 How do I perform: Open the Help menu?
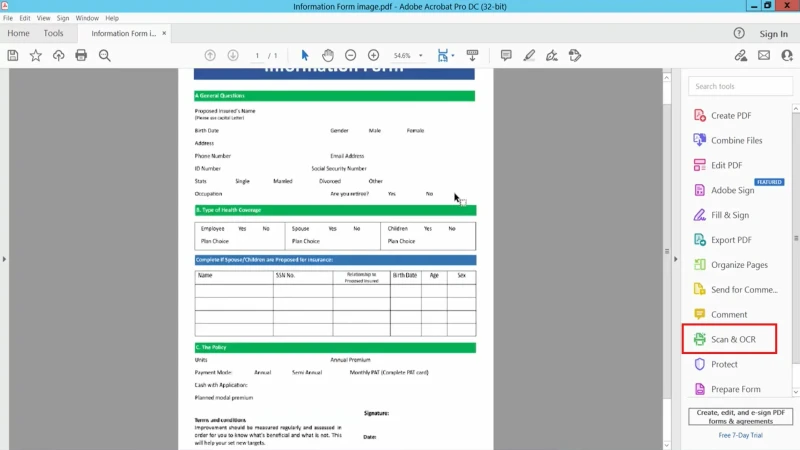click(x=112, y=18)
